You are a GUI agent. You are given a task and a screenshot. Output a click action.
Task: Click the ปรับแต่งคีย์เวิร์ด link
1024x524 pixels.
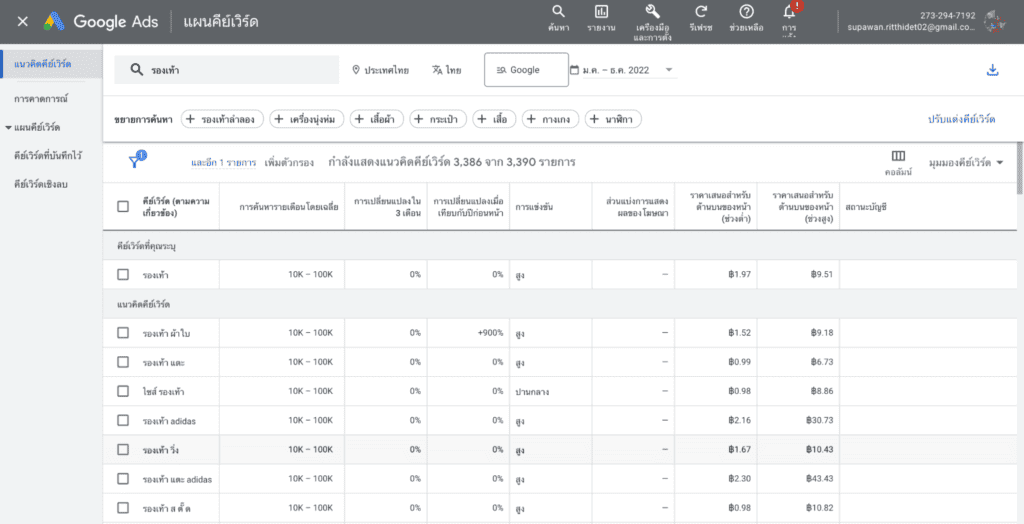[x=961, y=119]
